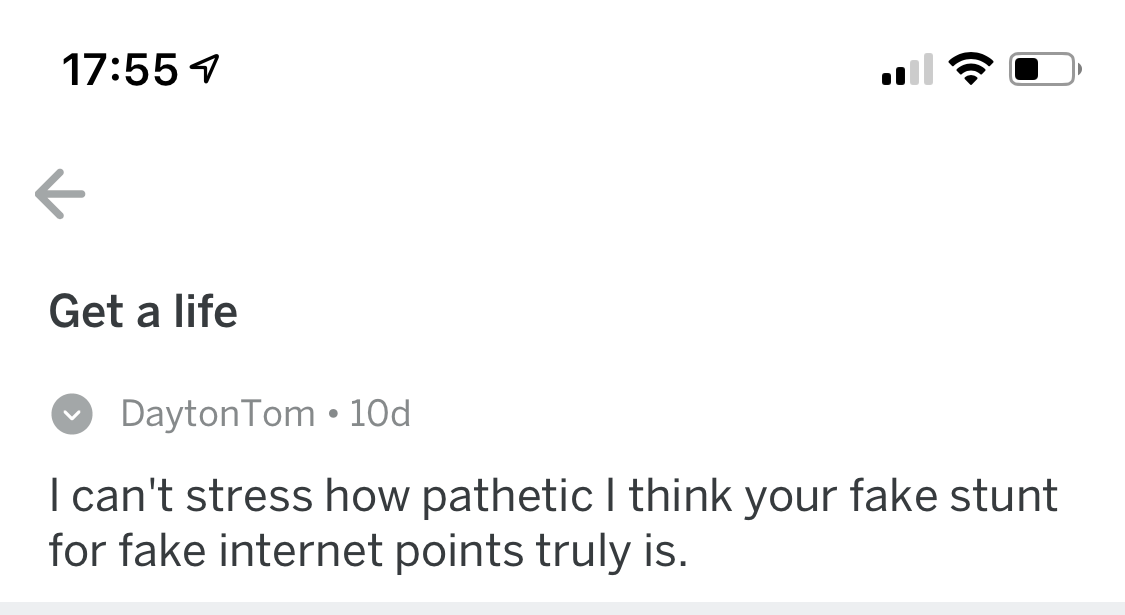Click the word 'truly' in the message
Image resolution: width=1125 pixels, height=615 pixels.
pos(583,553)
